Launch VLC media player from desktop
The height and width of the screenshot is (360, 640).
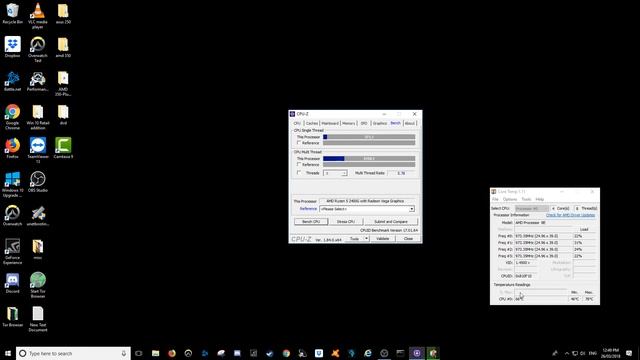pos(38,16)
